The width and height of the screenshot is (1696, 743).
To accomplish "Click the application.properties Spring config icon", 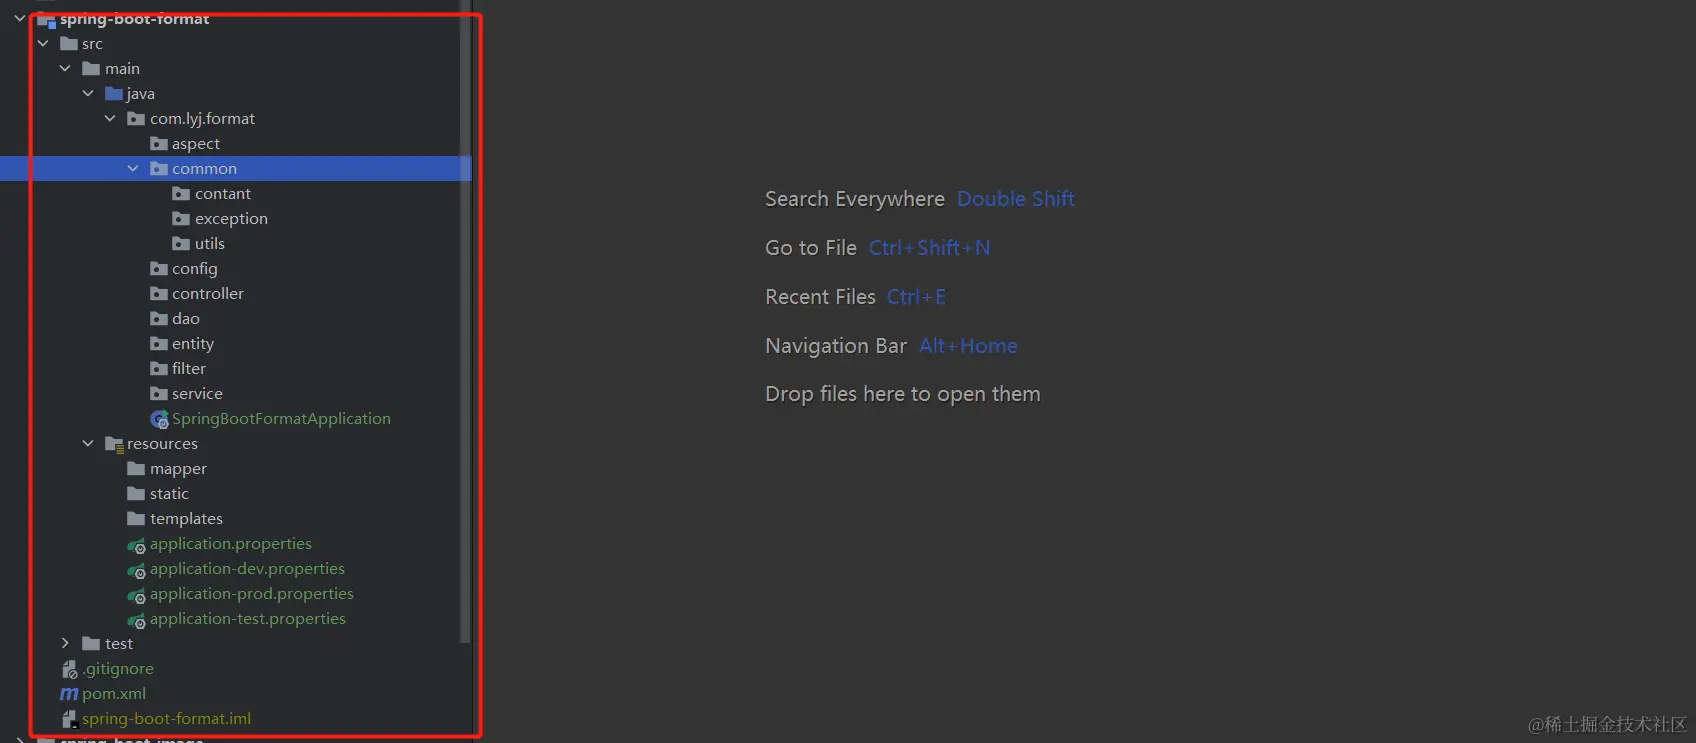I will point(136,545).
